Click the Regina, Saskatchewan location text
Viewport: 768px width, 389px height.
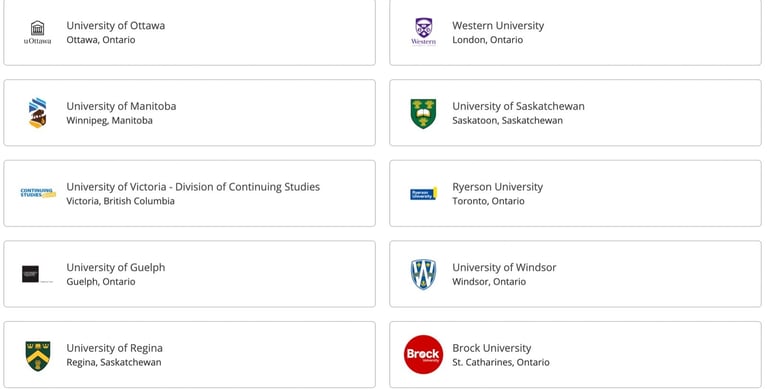point(114,363)
